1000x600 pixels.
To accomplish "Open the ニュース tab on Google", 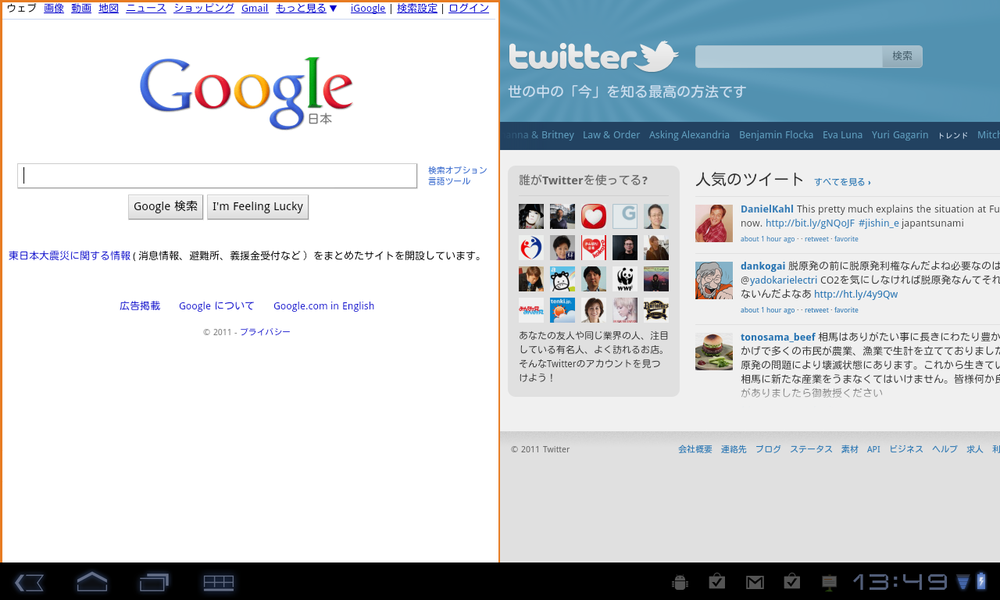I will pos(146,8).
